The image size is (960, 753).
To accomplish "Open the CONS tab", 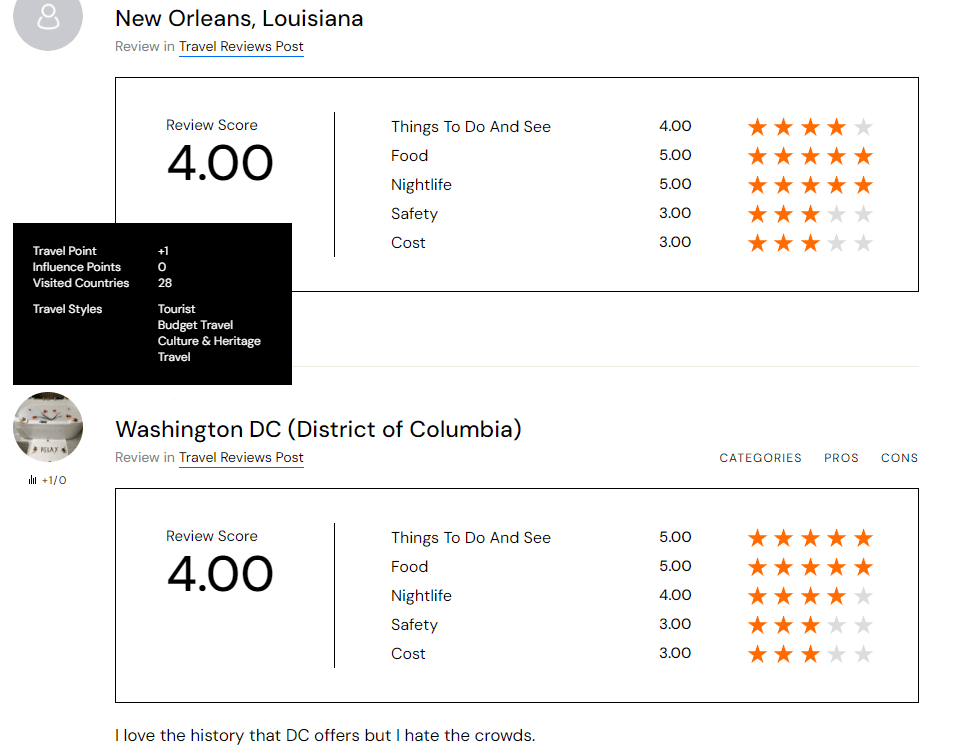I will 899,458.
